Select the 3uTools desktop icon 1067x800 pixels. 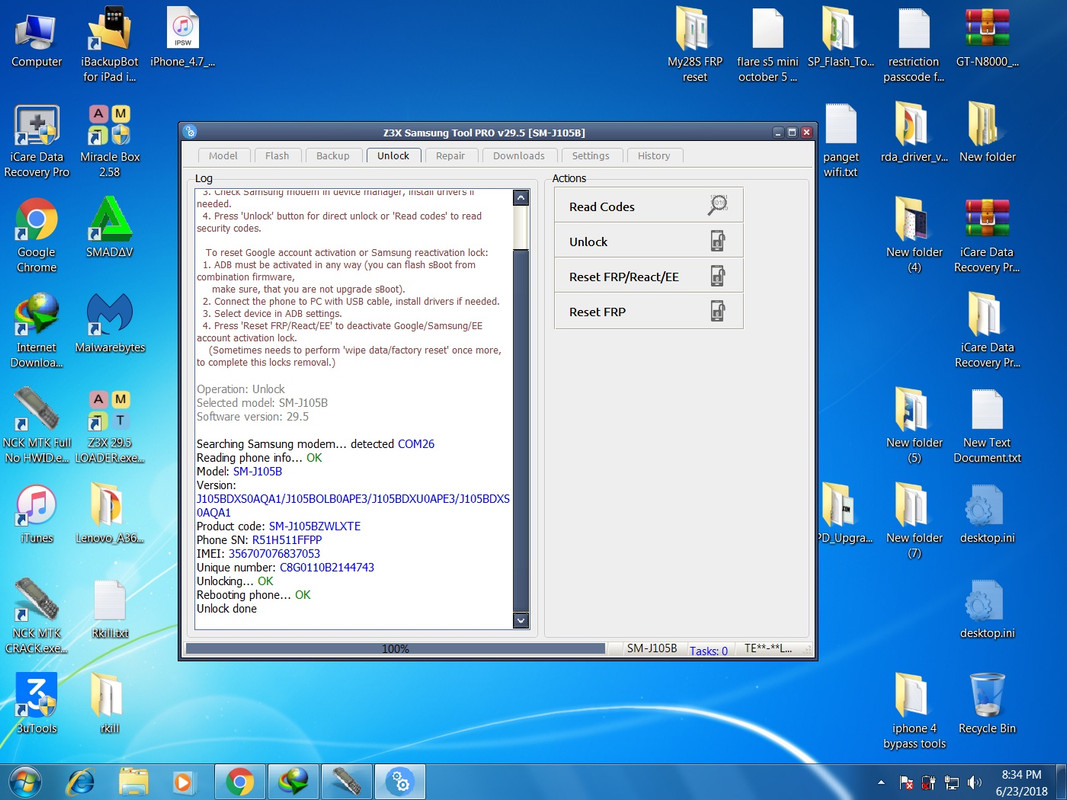coord(37,705)
